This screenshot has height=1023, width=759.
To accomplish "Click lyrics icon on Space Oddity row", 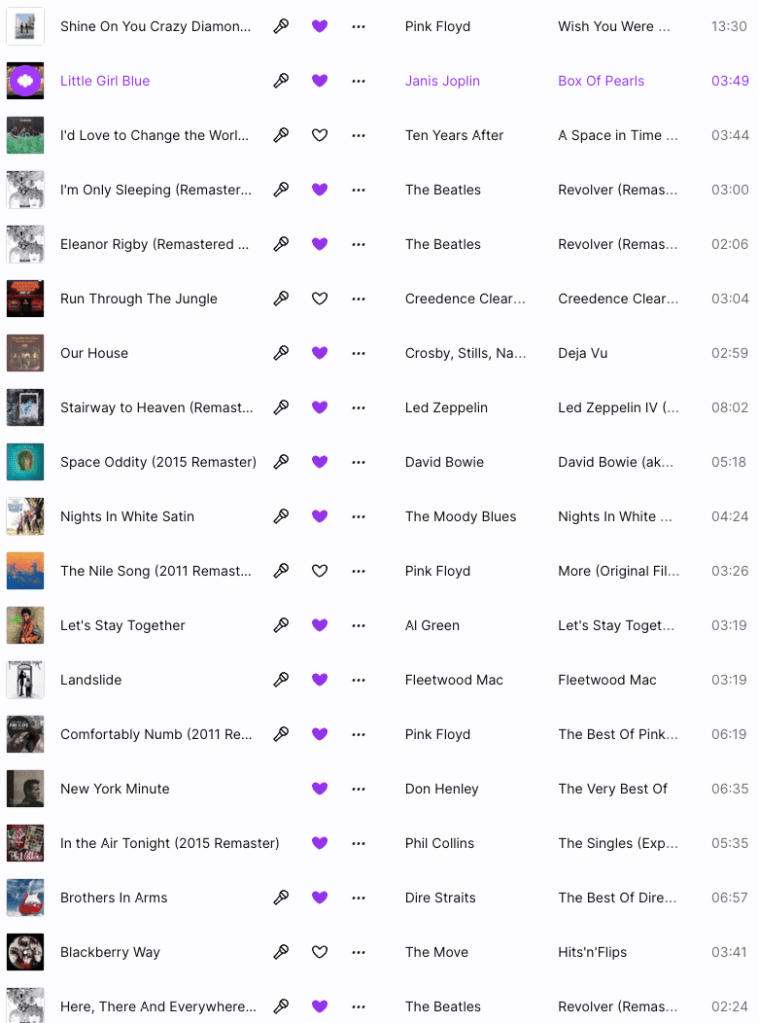I will pos(281,462).
